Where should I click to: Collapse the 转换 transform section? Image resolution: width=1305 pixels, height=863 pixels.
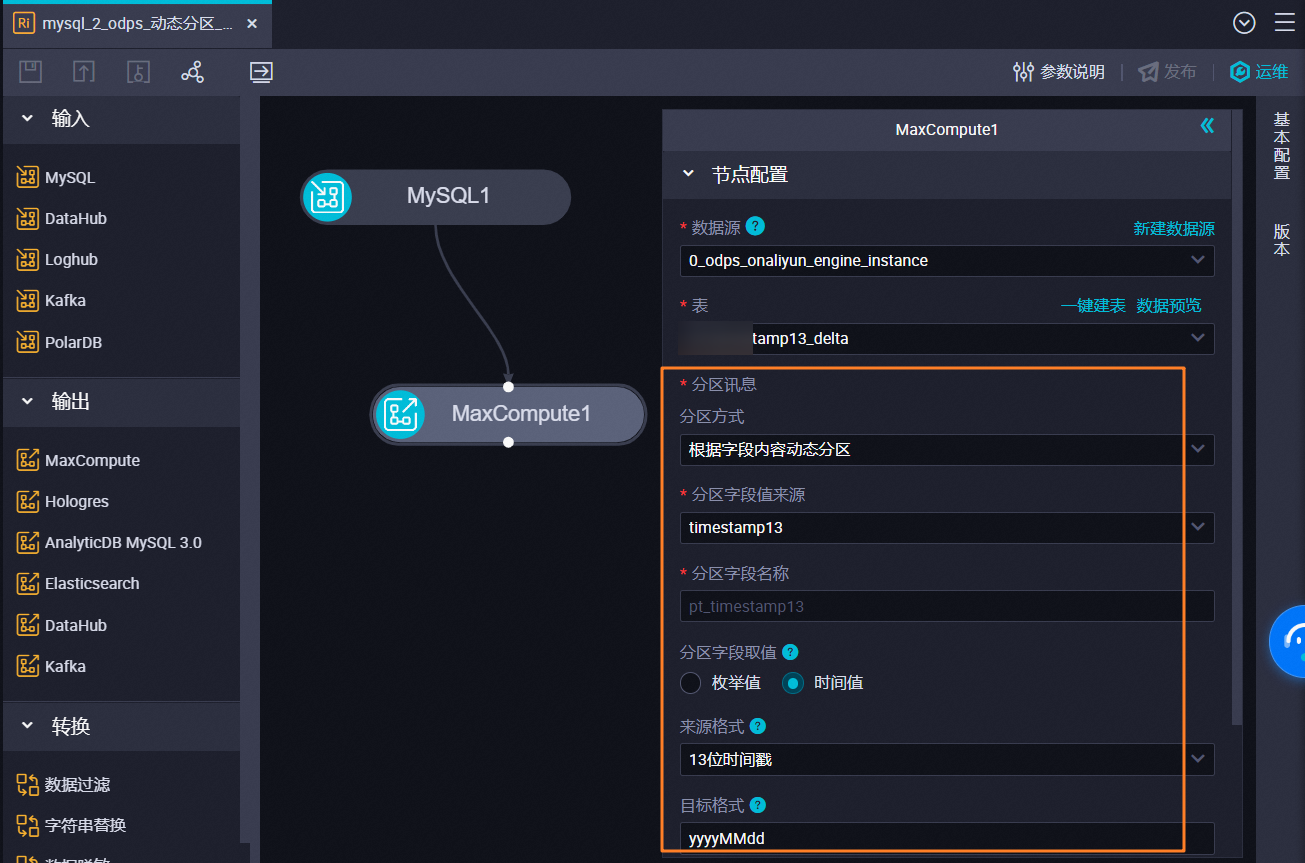click(27, 725)
